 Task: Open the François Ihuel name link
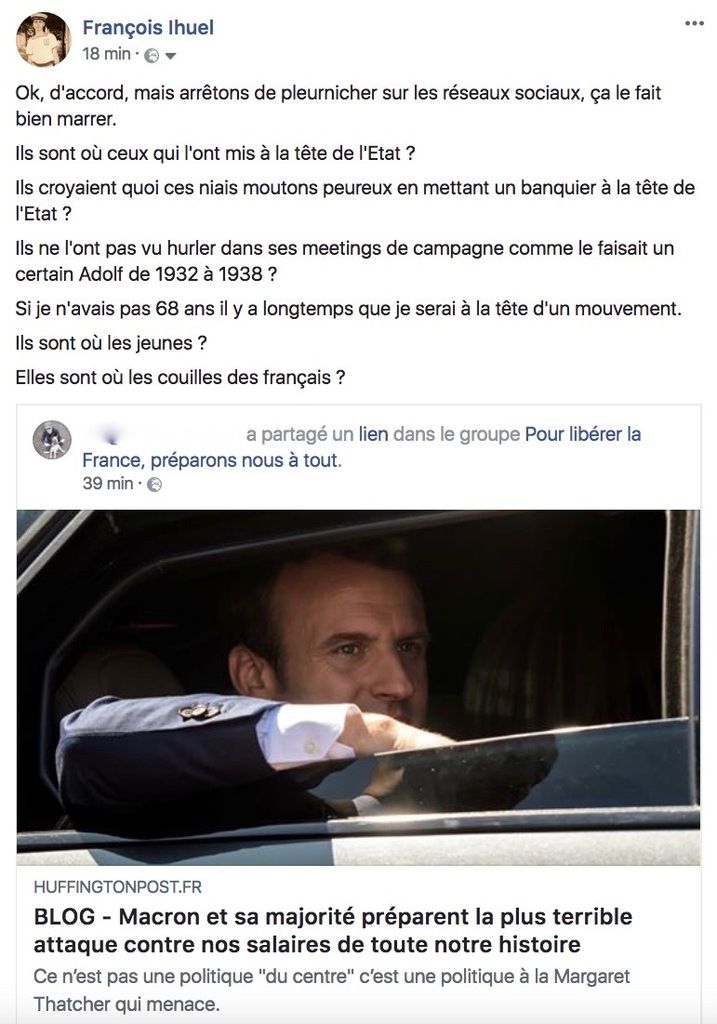148,27
